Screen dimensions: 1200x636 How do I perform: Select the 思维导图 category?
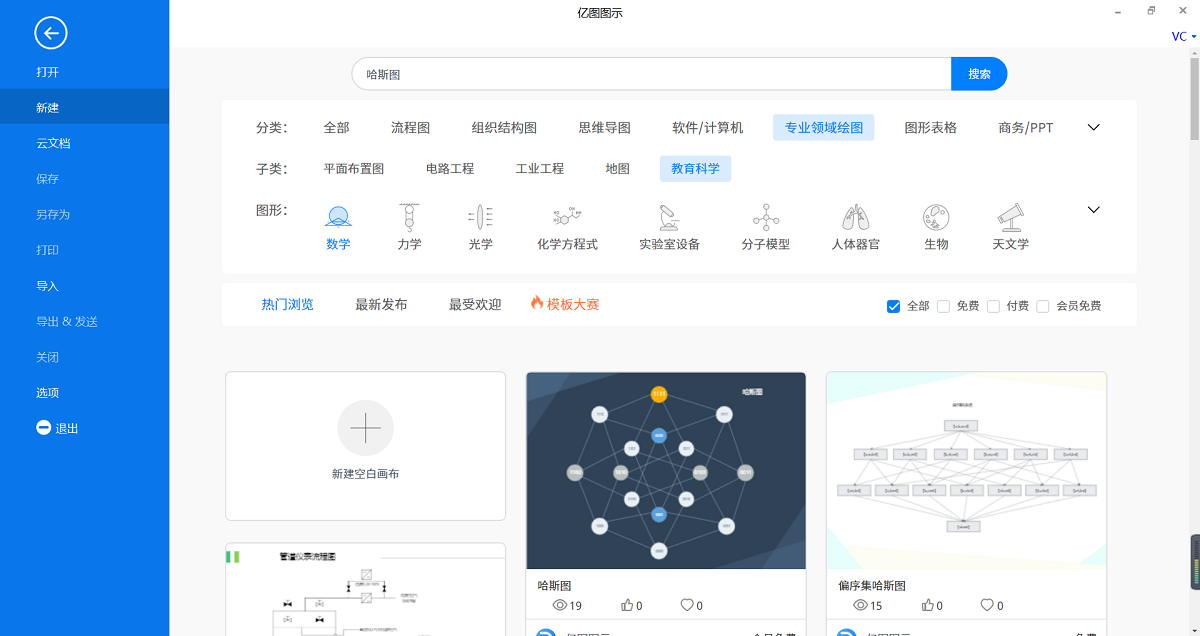click(x=604, y=127)
